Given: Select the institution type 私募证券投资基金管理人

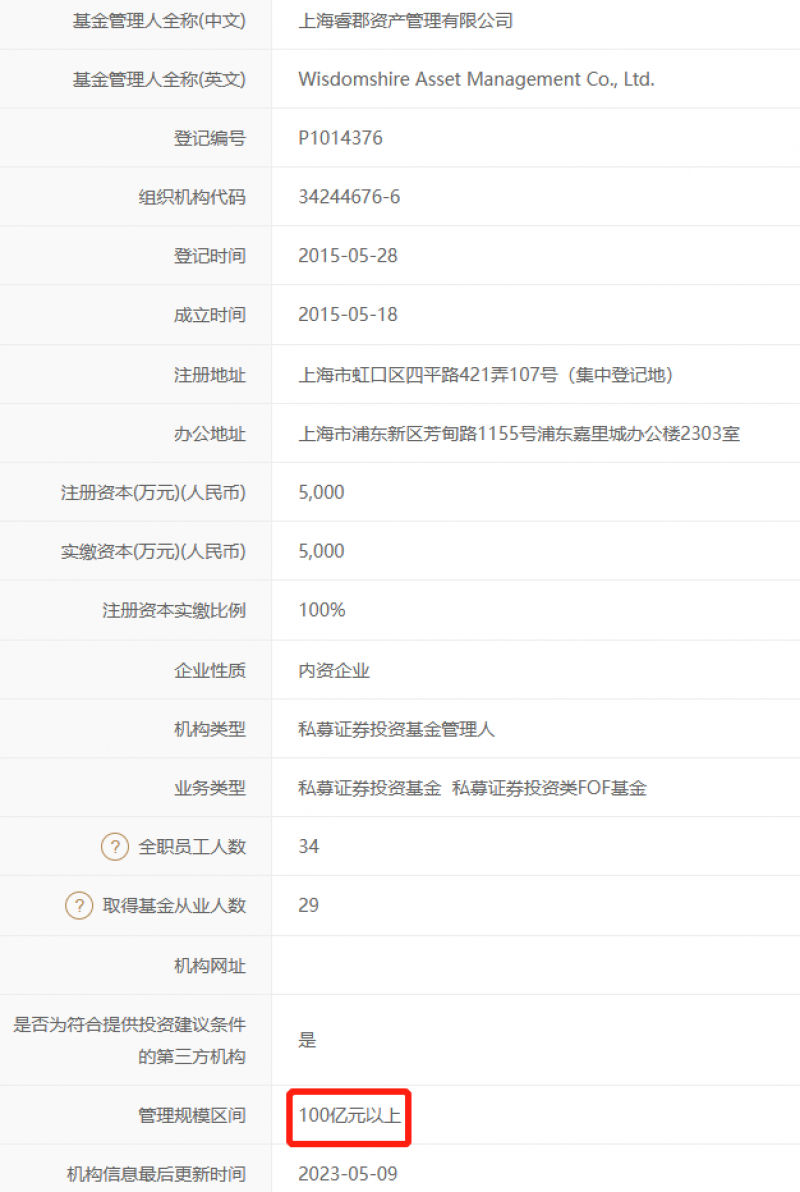Looking at the screenshot, I should pos(396,730).
